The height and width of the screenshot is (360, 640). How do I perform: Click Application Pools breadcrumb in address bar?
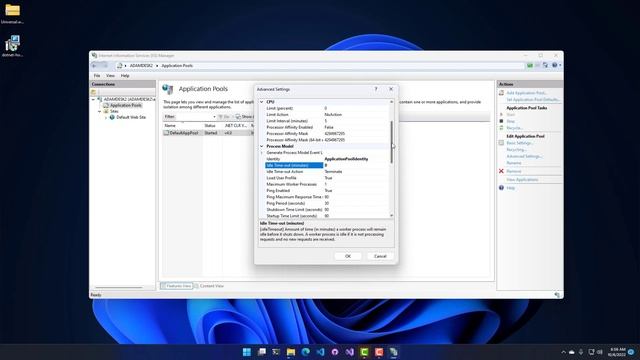pos(177,66)
